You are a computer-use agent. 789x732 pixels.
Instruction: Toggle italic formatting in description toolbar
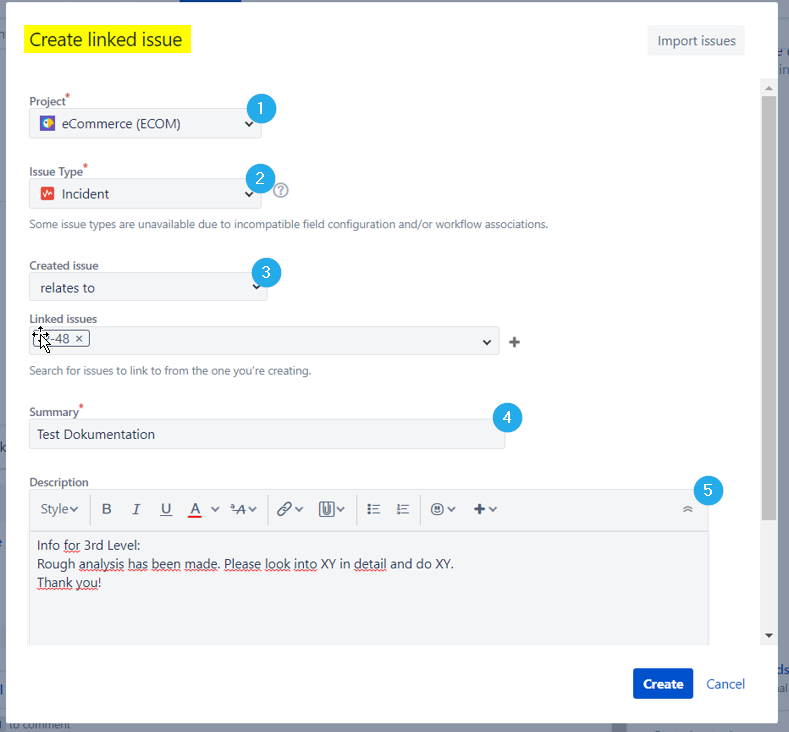137,509
